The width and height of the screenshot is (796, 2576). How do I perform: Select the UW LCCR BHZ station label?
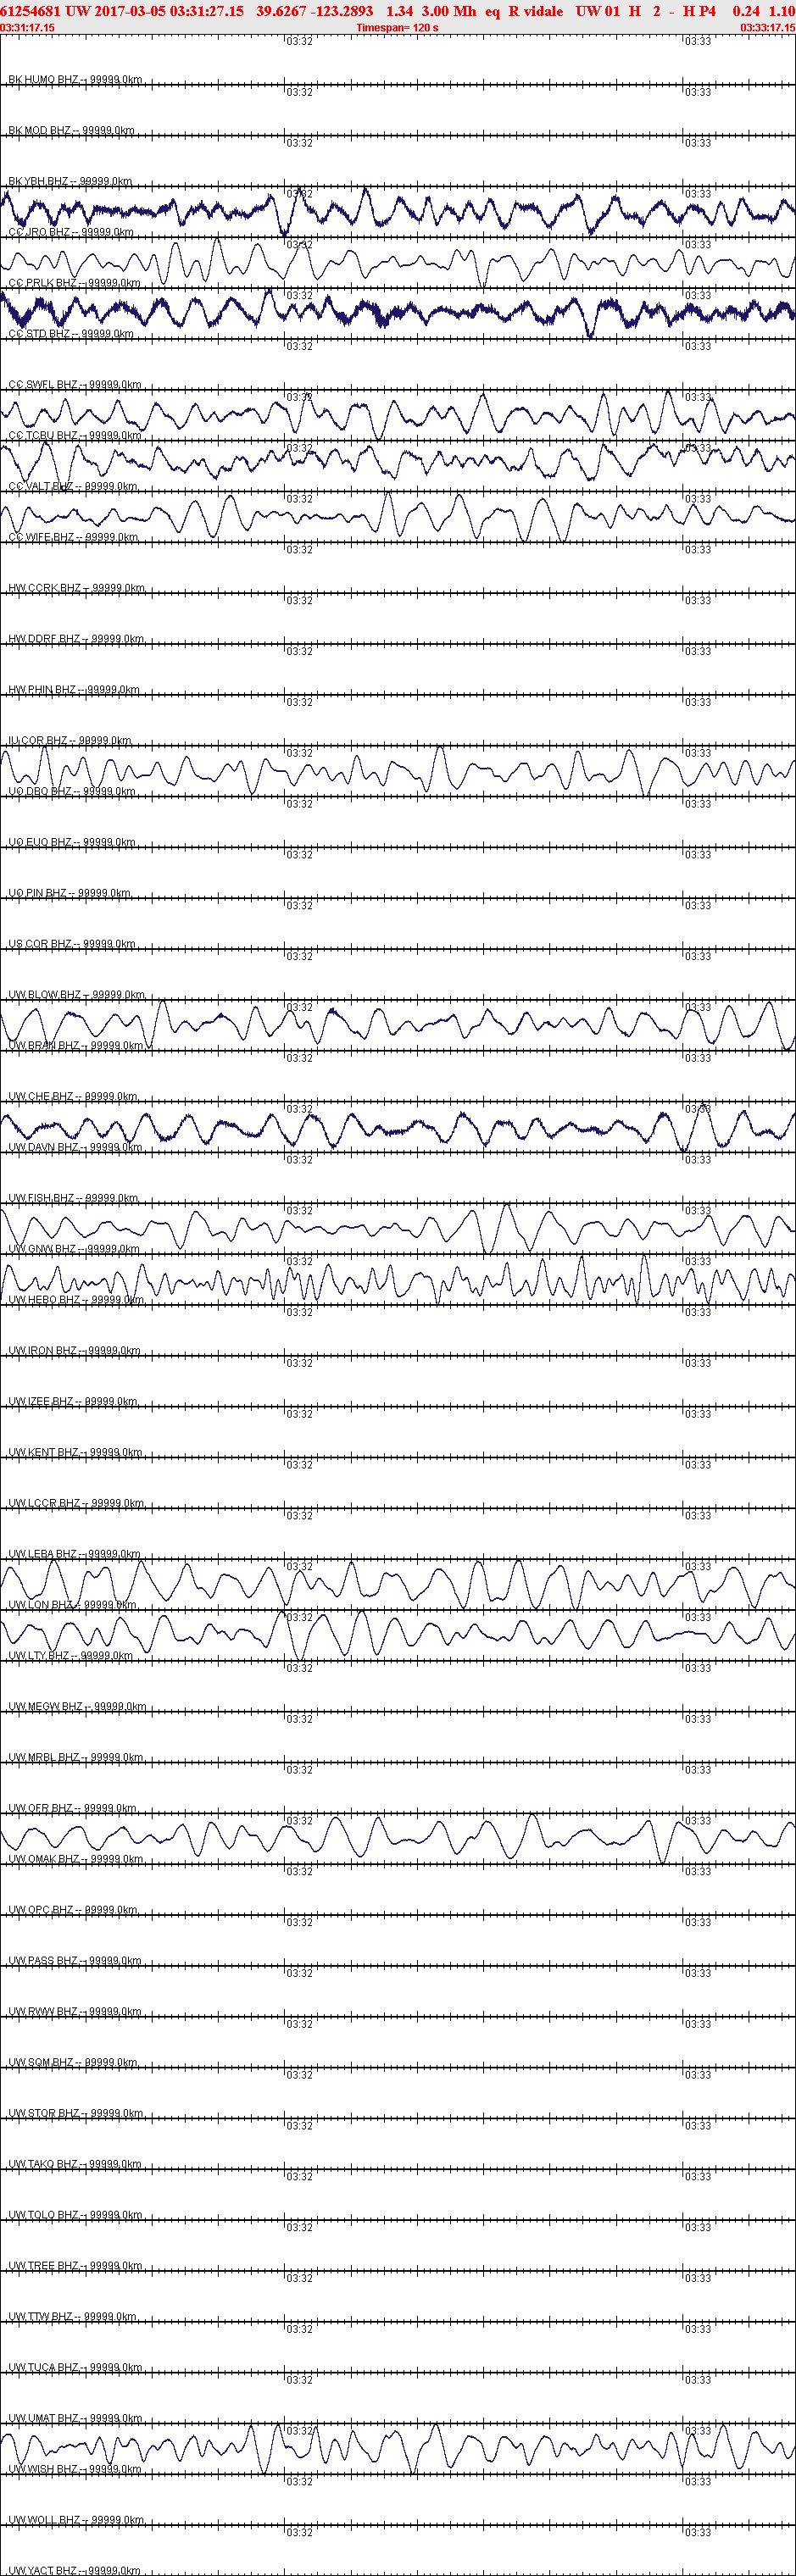(x=76, y=1503)
